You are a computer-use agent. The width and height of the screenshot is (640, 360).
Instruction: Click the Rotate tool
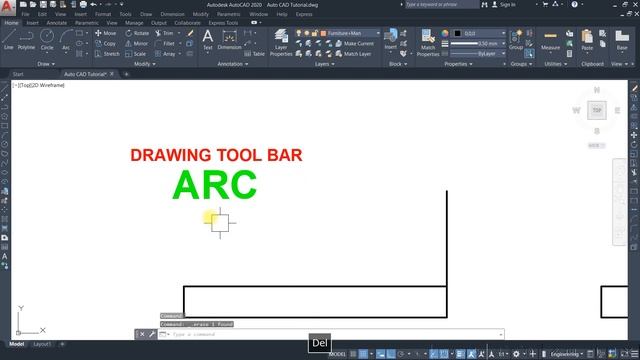pos(137,33)
